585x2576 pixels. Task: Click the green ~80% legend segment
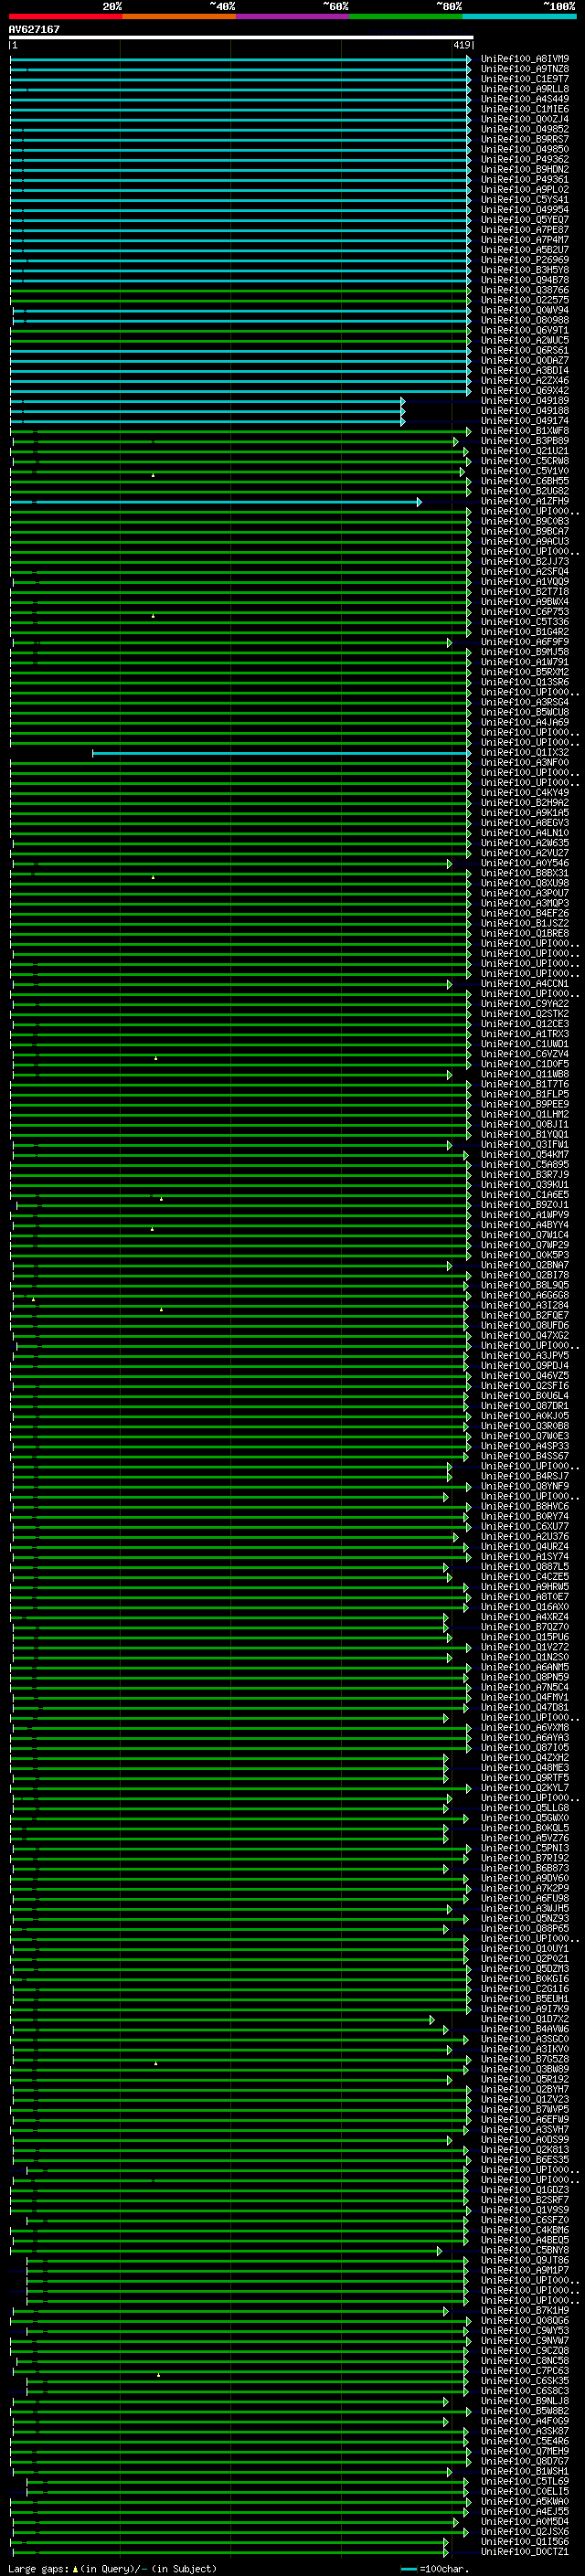pyautogui.click(x=406, y=16)
